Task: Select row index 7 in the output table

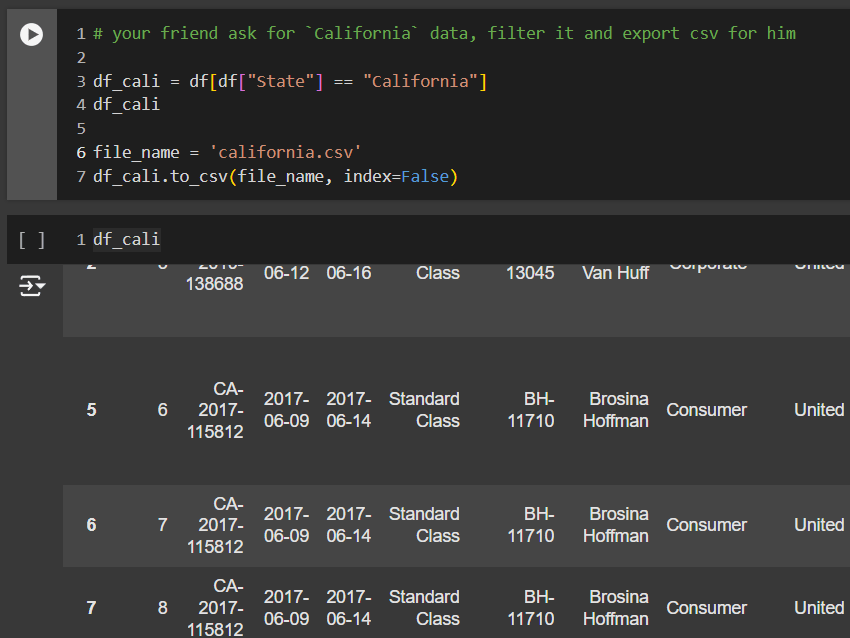Action: click(91, 608)
